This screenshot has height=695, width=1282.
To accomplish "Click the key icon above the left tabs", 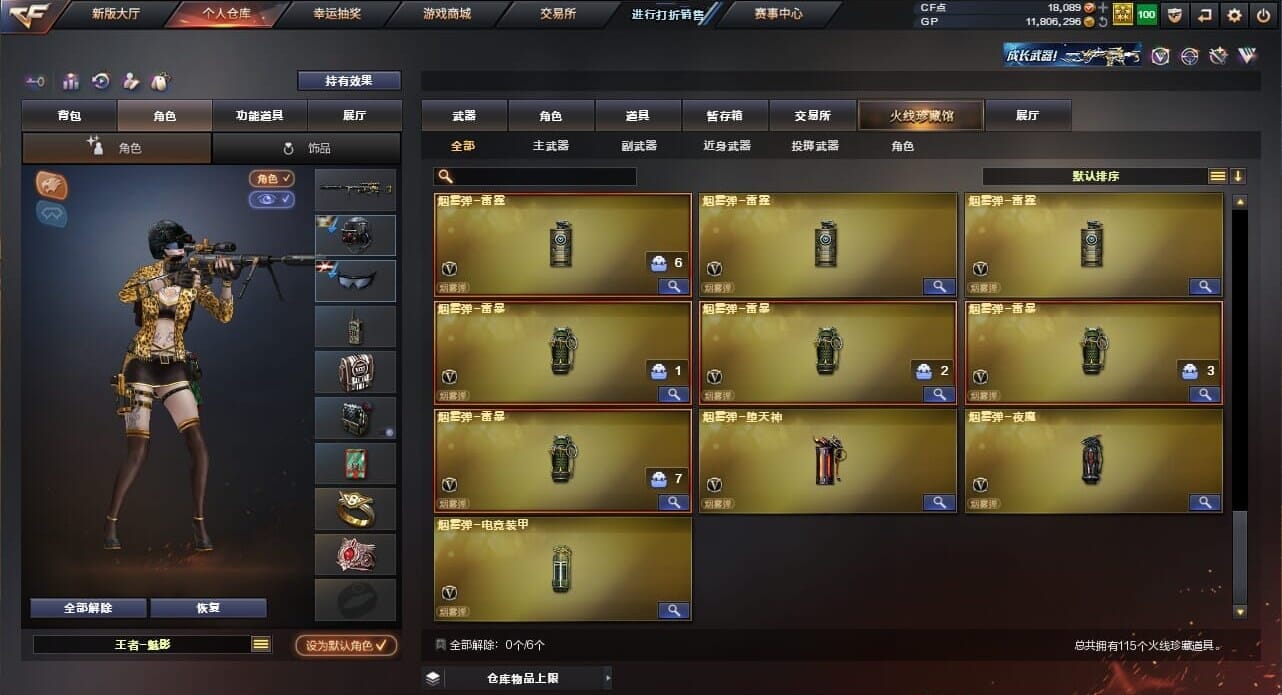I will coord(36,81).
